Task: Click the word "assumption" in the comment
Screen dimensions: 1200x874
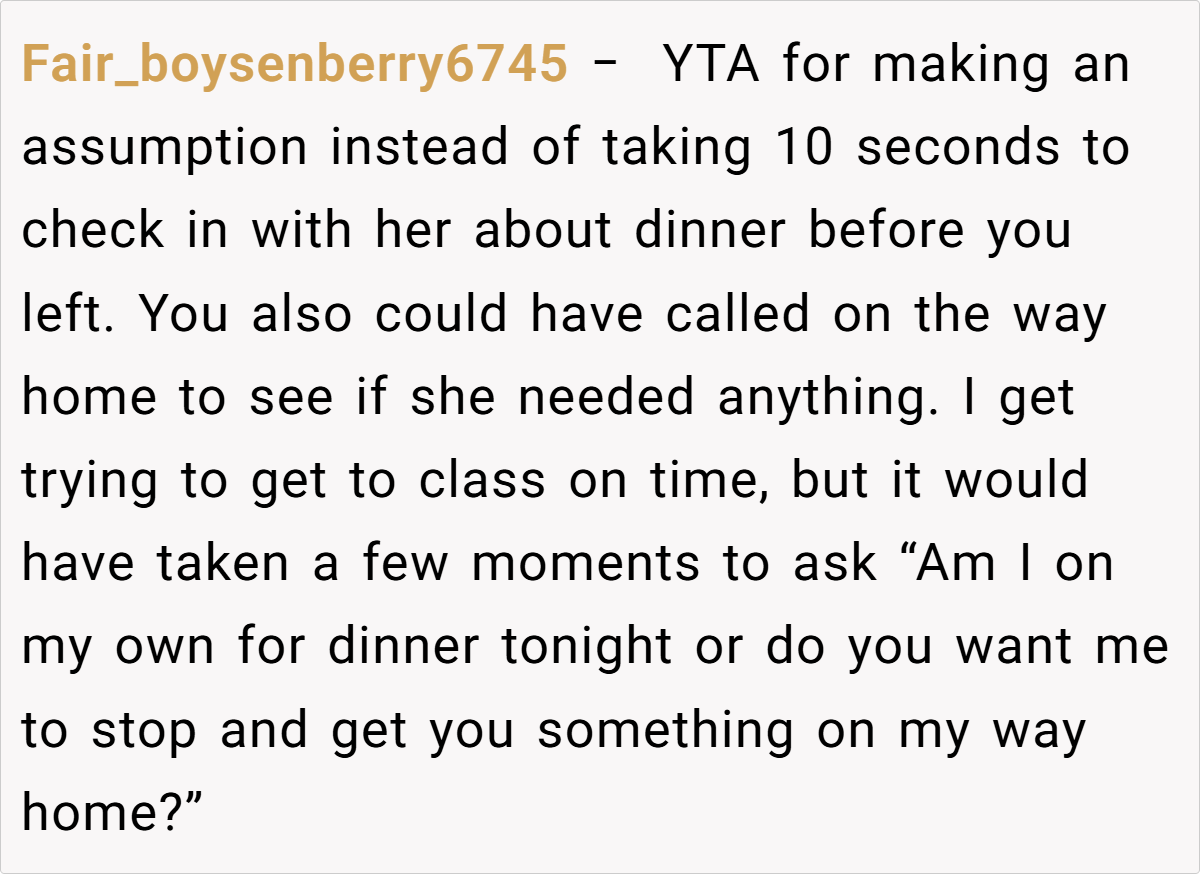Action: tap(165, 149)
